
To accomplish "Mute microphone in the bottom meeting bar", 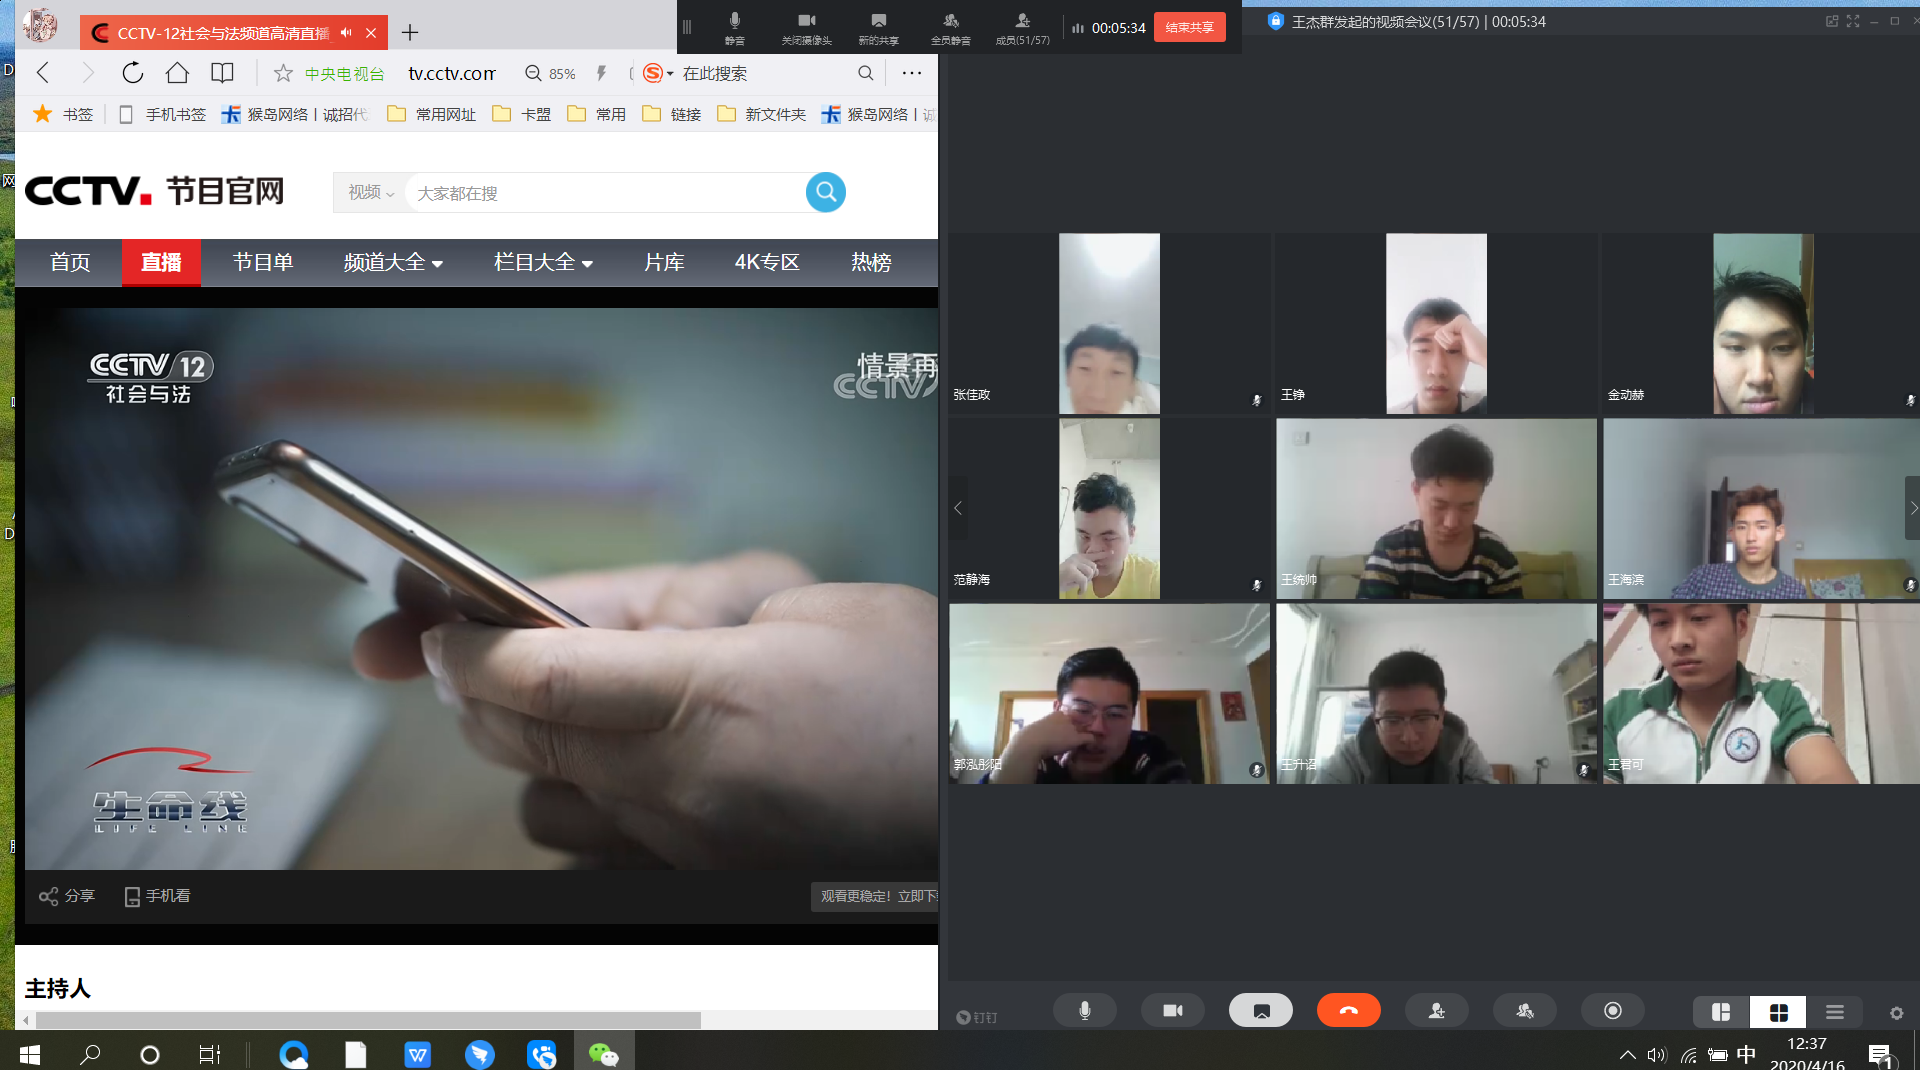I will (1084, 1011).
